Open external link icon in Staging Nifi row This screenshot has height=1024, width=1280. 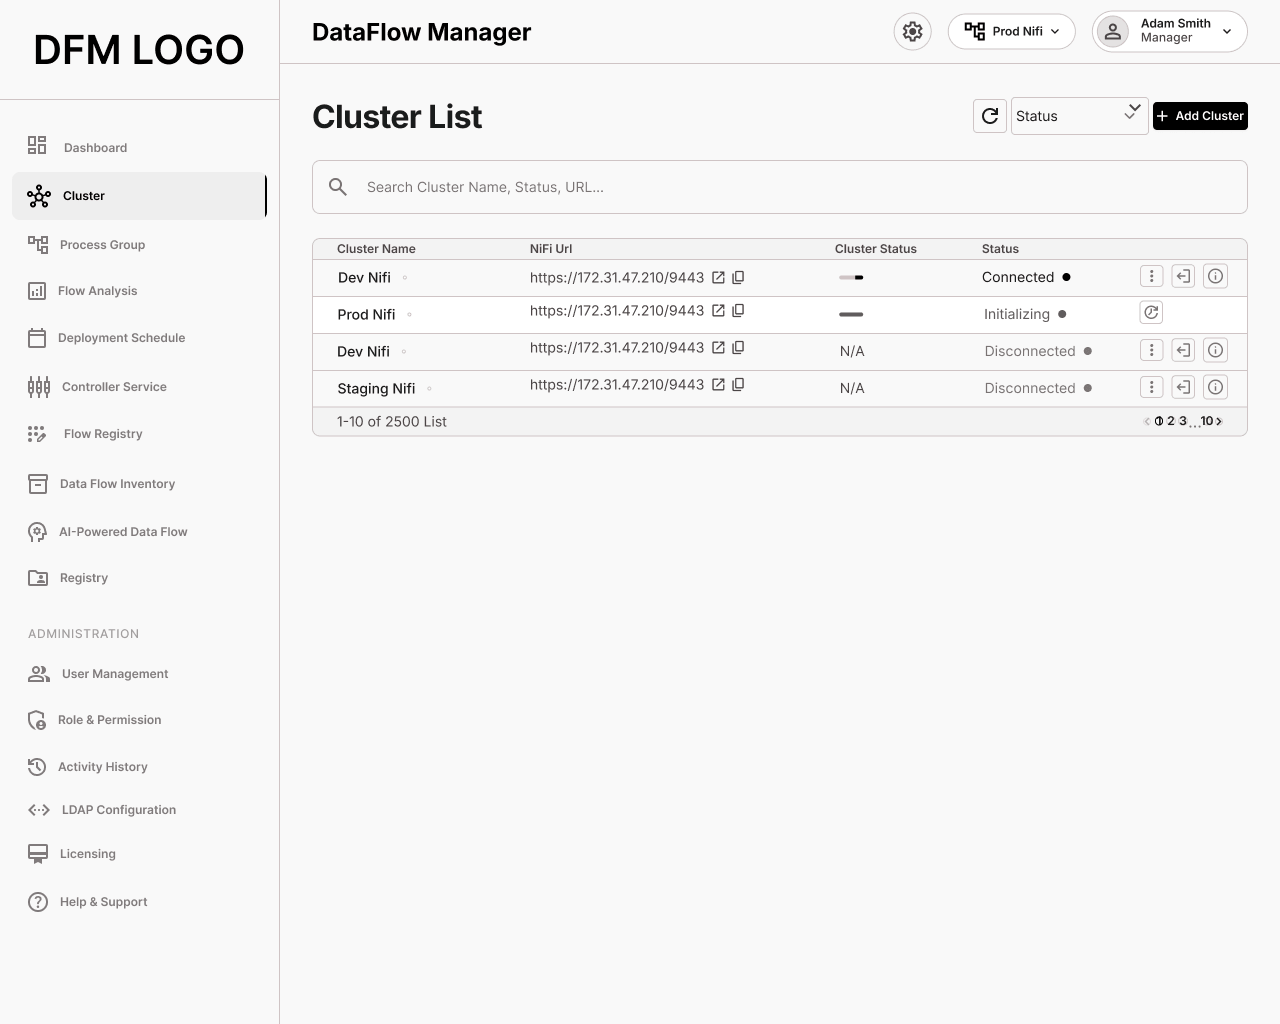[x=718, y=385]
